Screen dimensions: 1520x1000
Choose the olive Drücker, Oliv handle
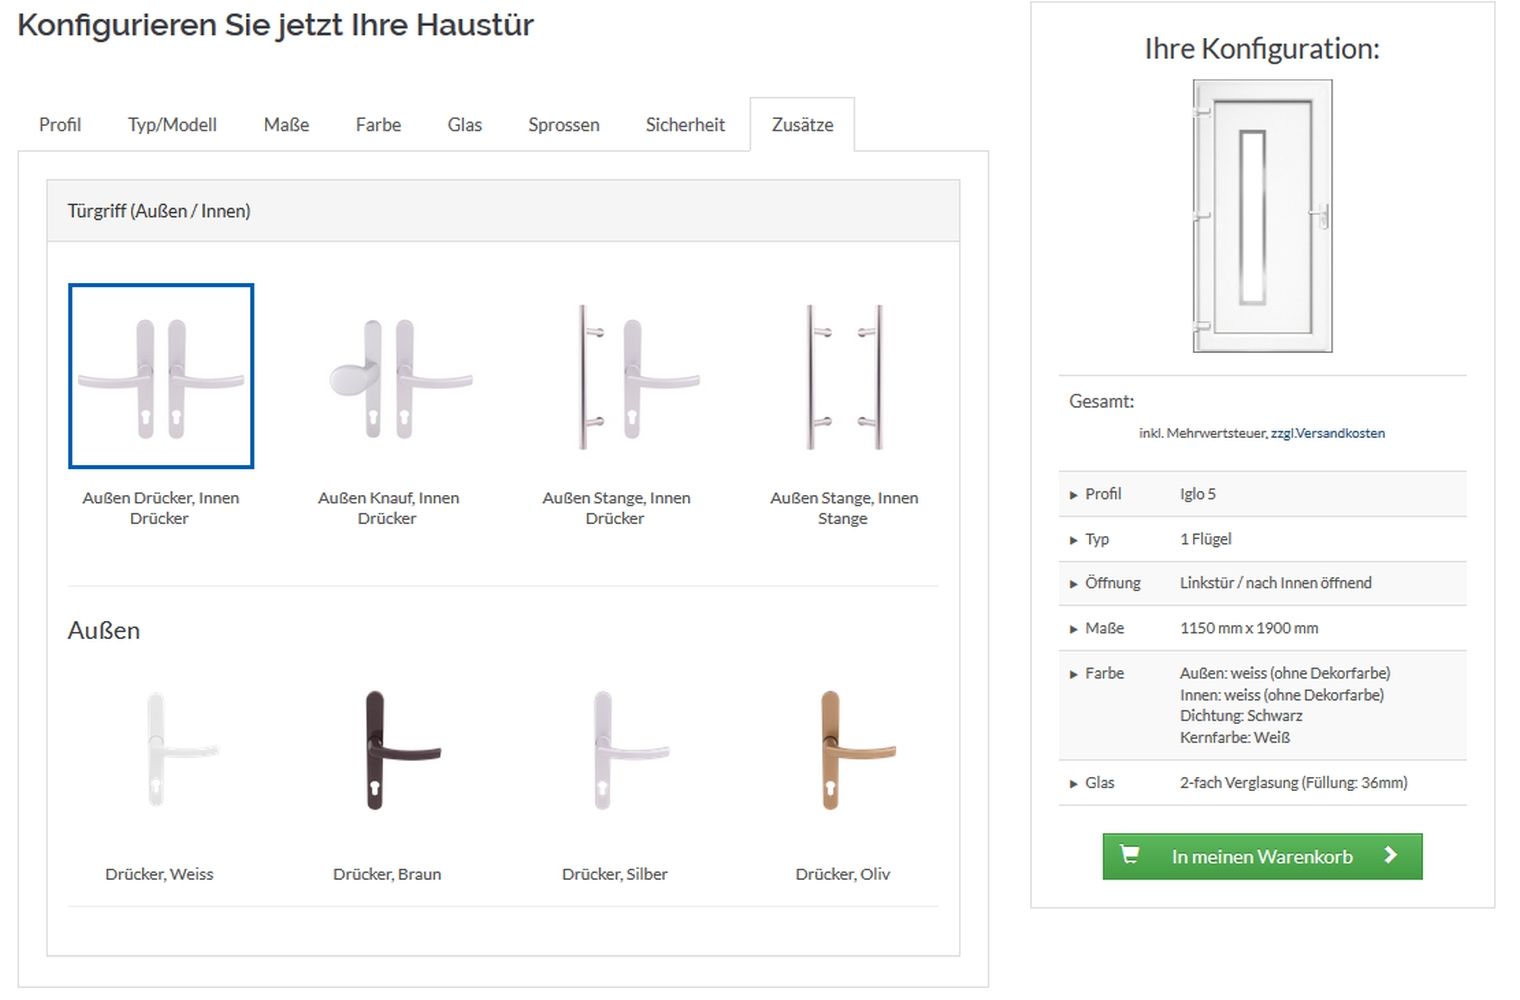(x=844, y=750)
